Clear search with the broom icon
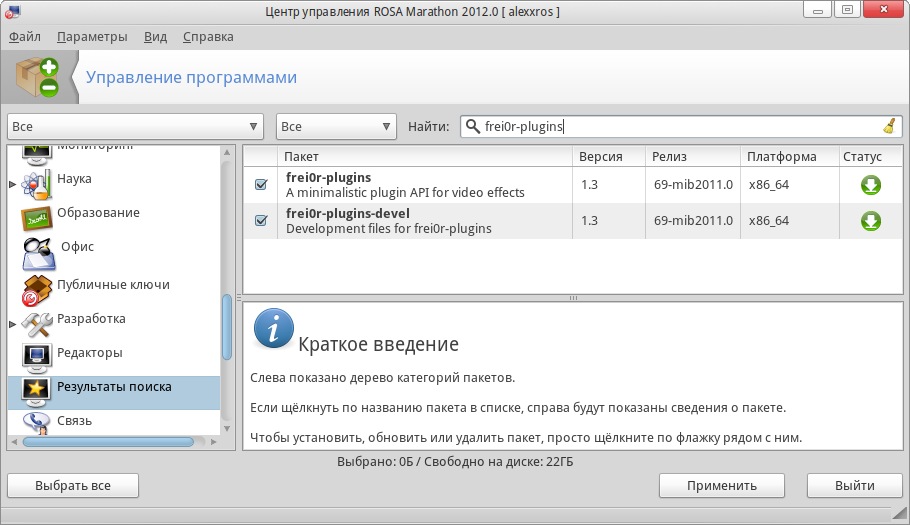910x525 pixels. tap(890, 126)
